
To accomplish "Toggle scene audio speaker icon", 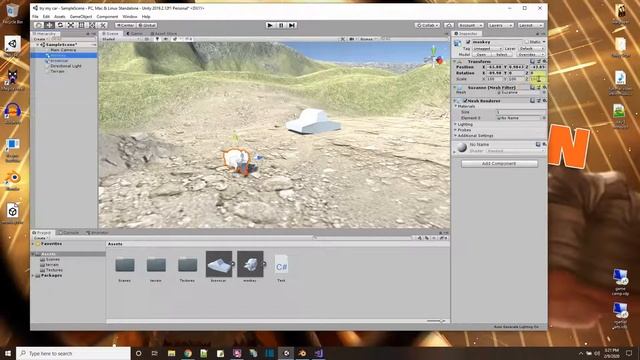I will coord(166,39).
